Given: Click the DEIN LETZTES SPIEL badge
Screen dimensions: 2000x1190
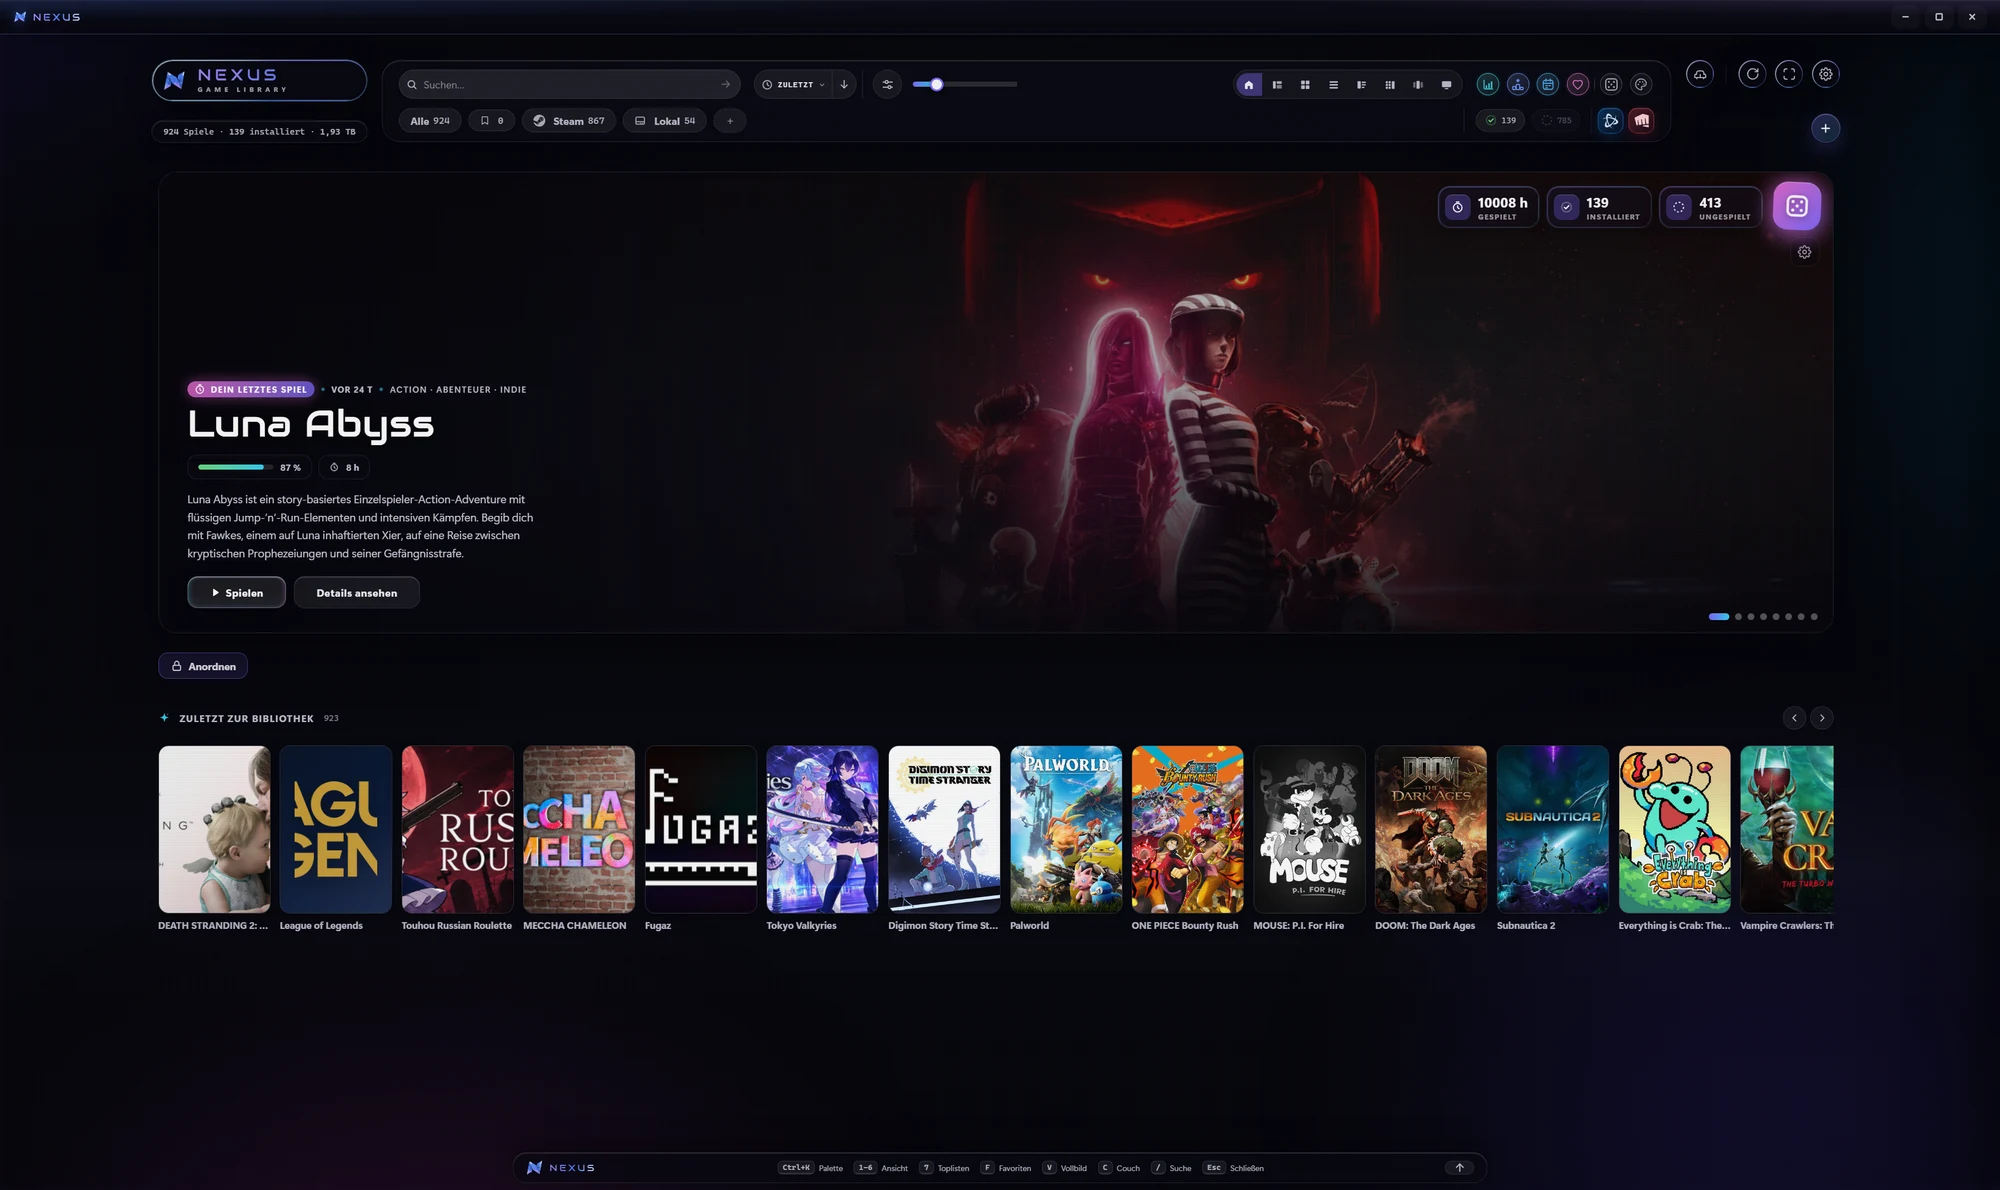Looking at the screenshot, I should point(251,390).
